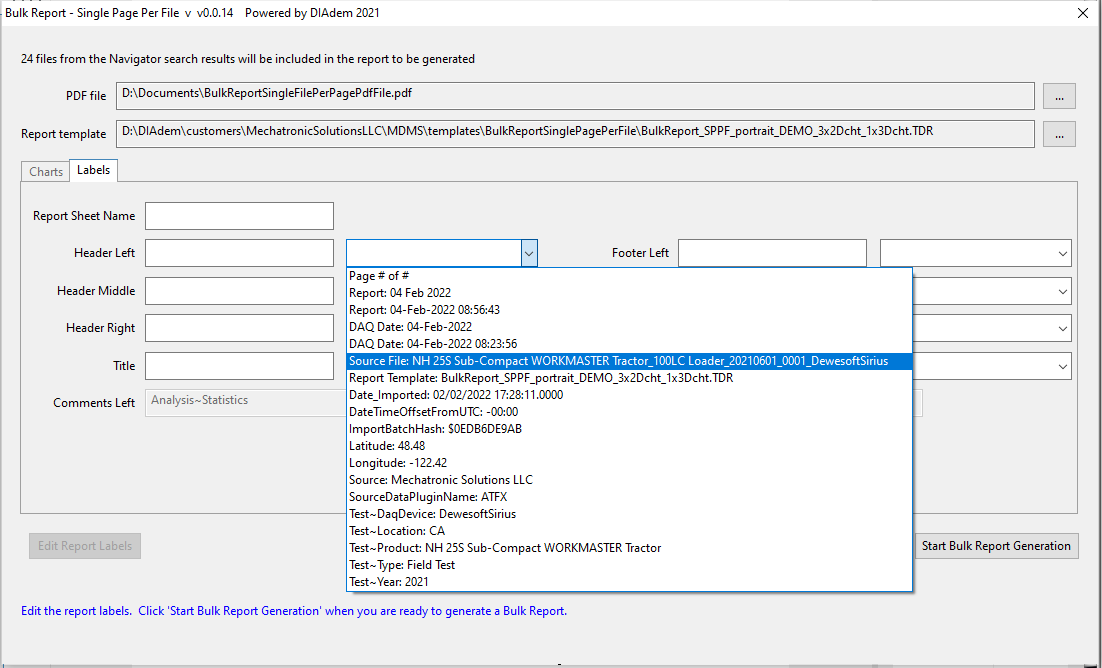Viewport: 1102px width, 668px height.
Task: Expand the Footer Left dropdown
Action: pyautogui.click(x=1062, y=254)
